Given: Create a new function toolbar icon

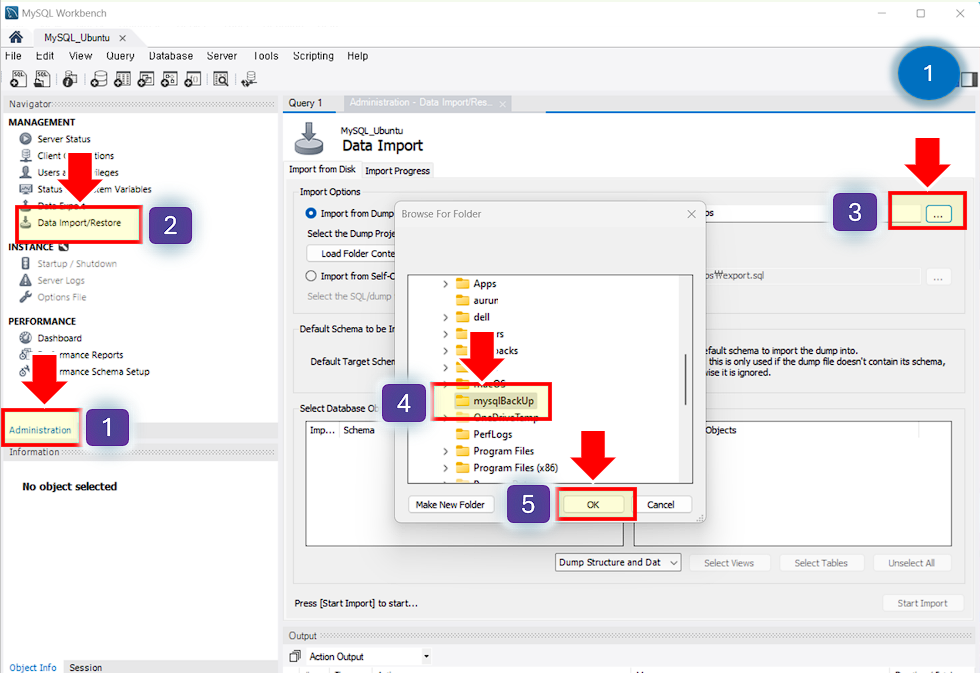Looking at the screenshot, I should click(x=192, y=79).
